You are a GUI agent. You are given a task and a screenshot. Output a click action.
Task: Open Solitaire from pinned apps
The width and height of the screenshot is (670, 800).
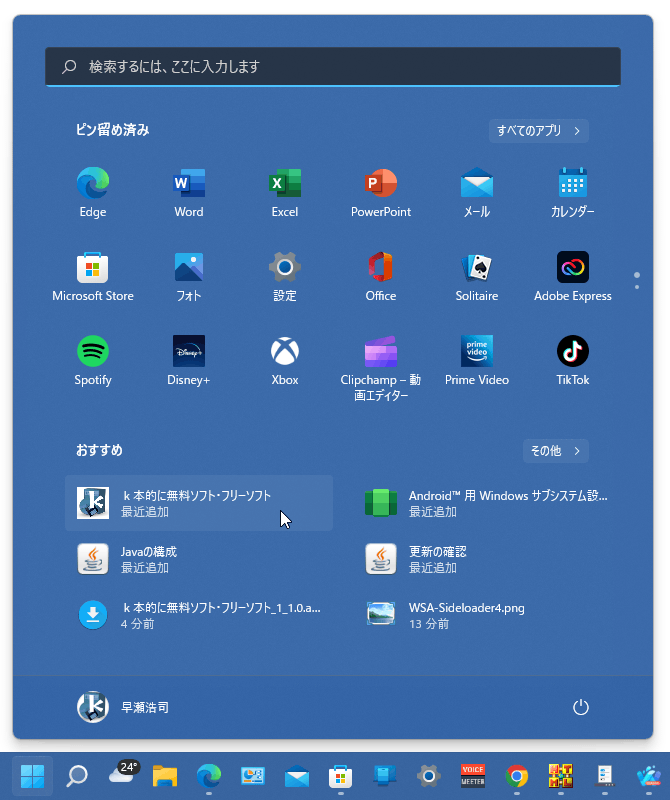pyautogui.click(x=477, y=277)
